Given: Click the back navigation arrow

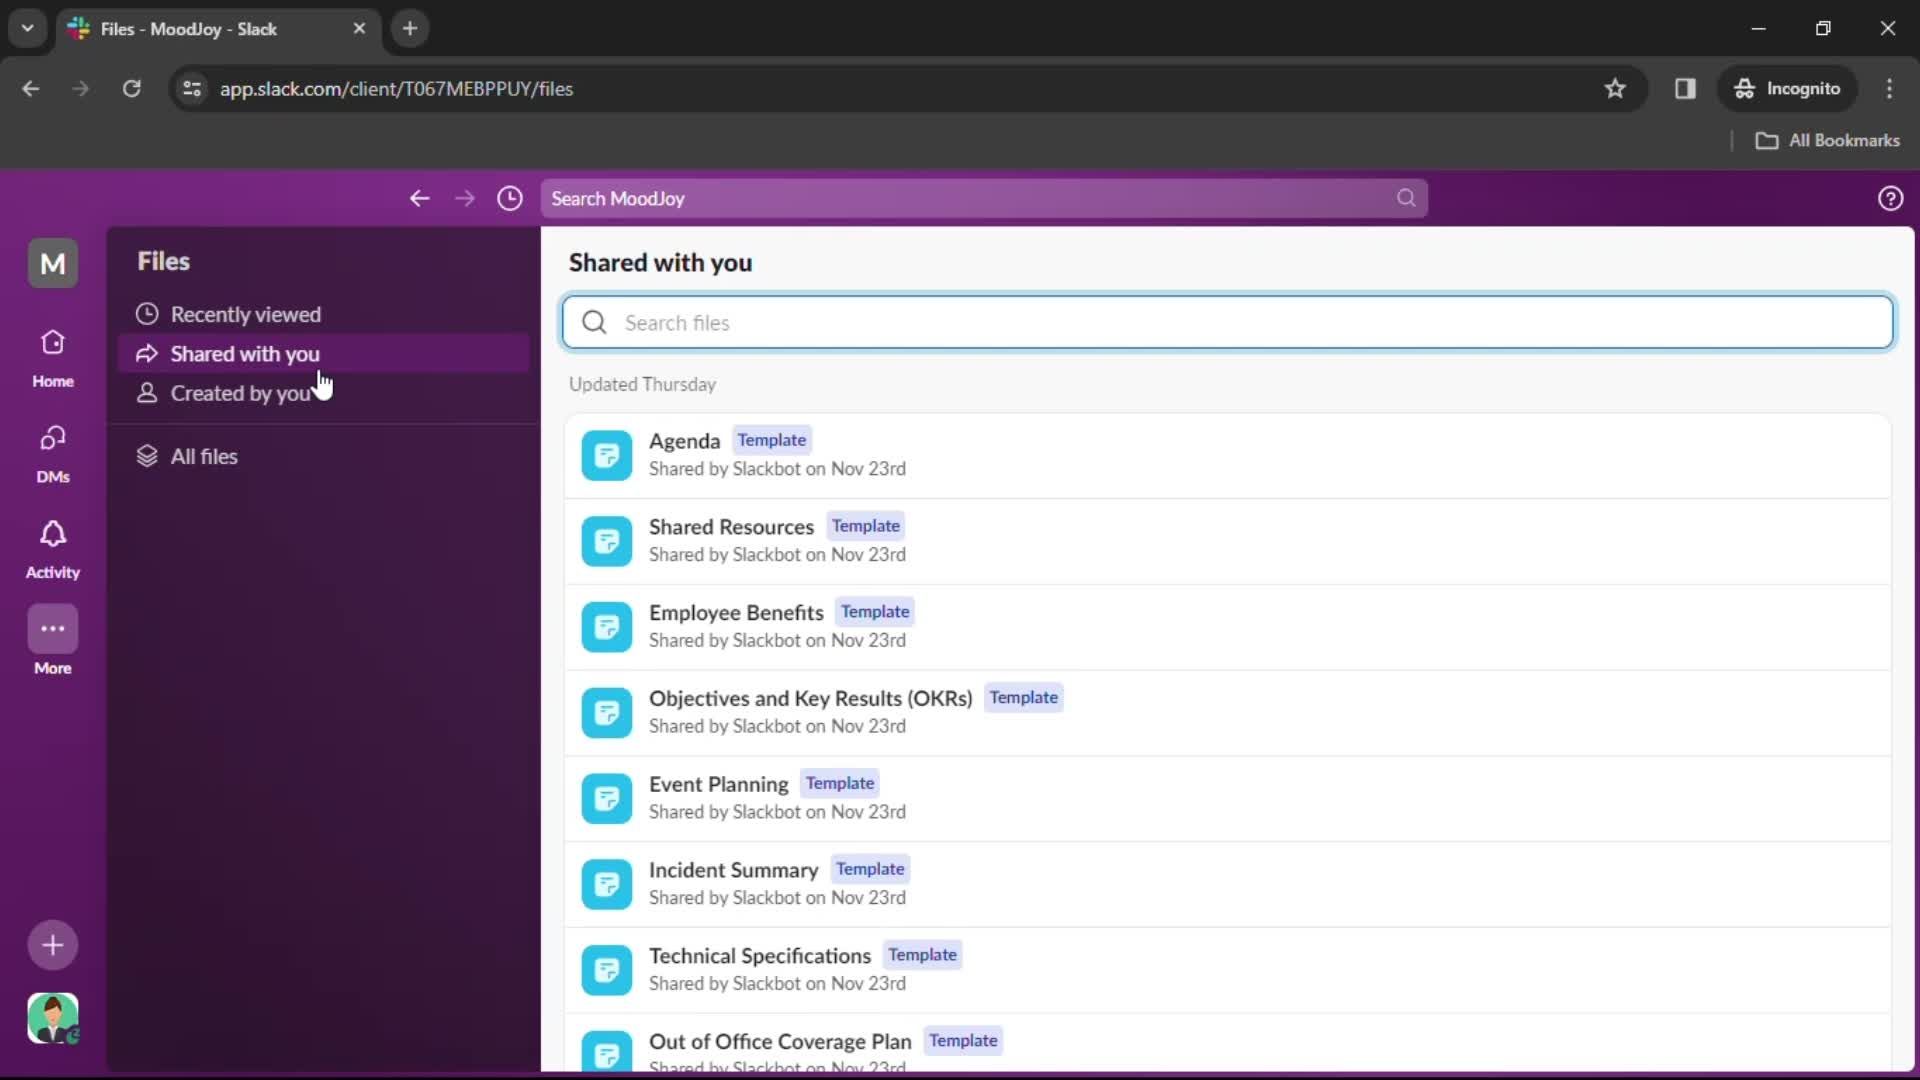Looking at the screenshot, I should (419, 198).
